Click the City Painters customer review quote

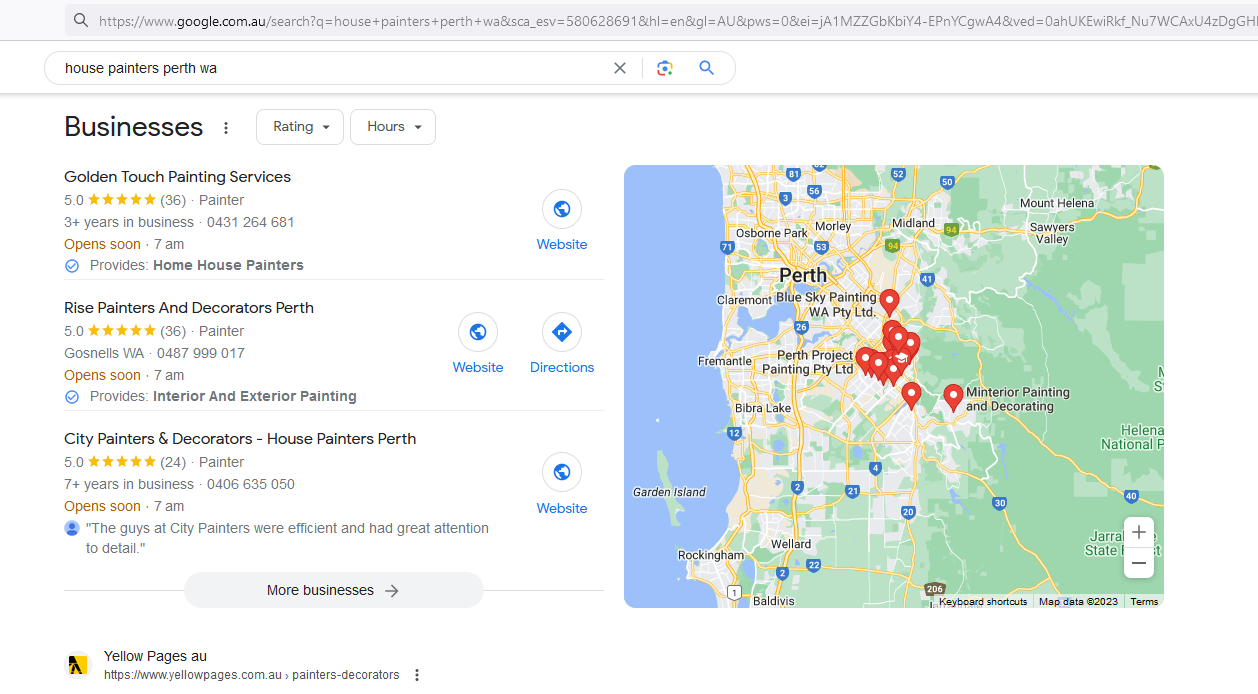(x=287, y=538)
